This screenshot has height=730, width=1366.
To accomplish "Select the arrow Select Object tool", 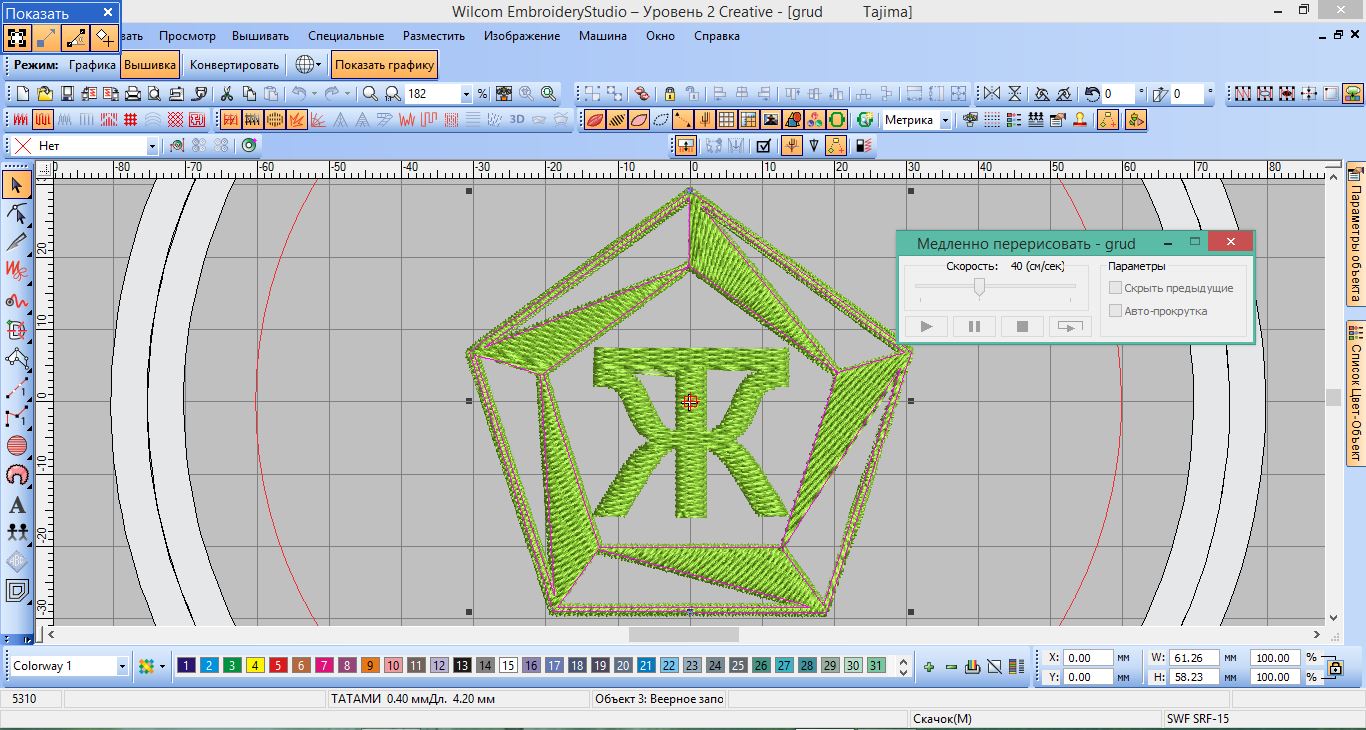I will pos(16,184).
